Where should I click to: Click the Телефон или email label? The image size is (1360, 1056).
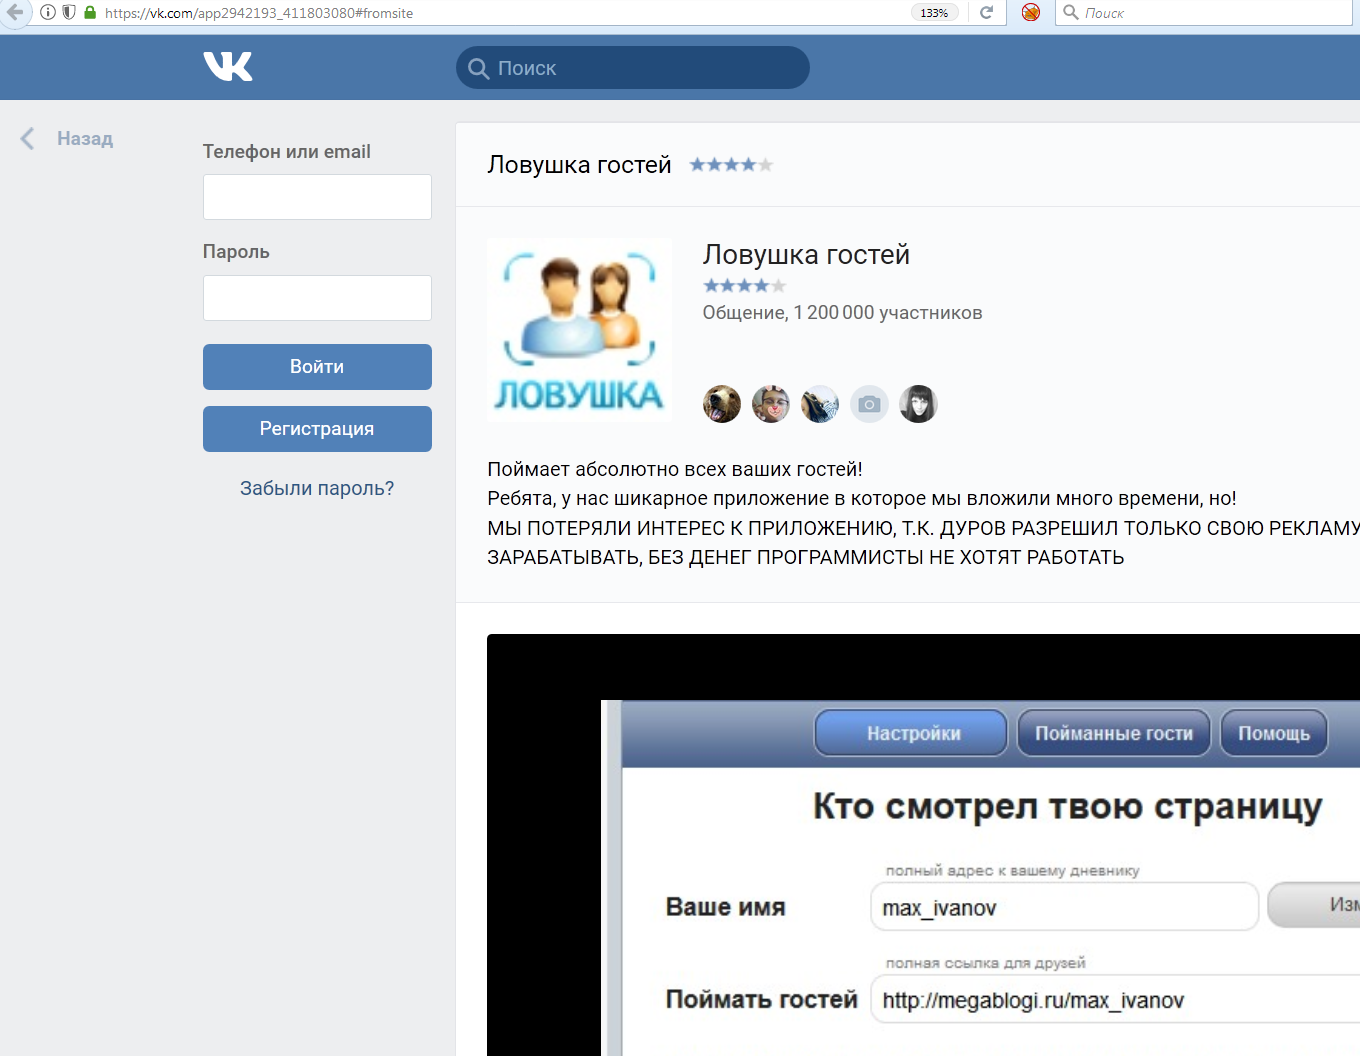point(287,152)
